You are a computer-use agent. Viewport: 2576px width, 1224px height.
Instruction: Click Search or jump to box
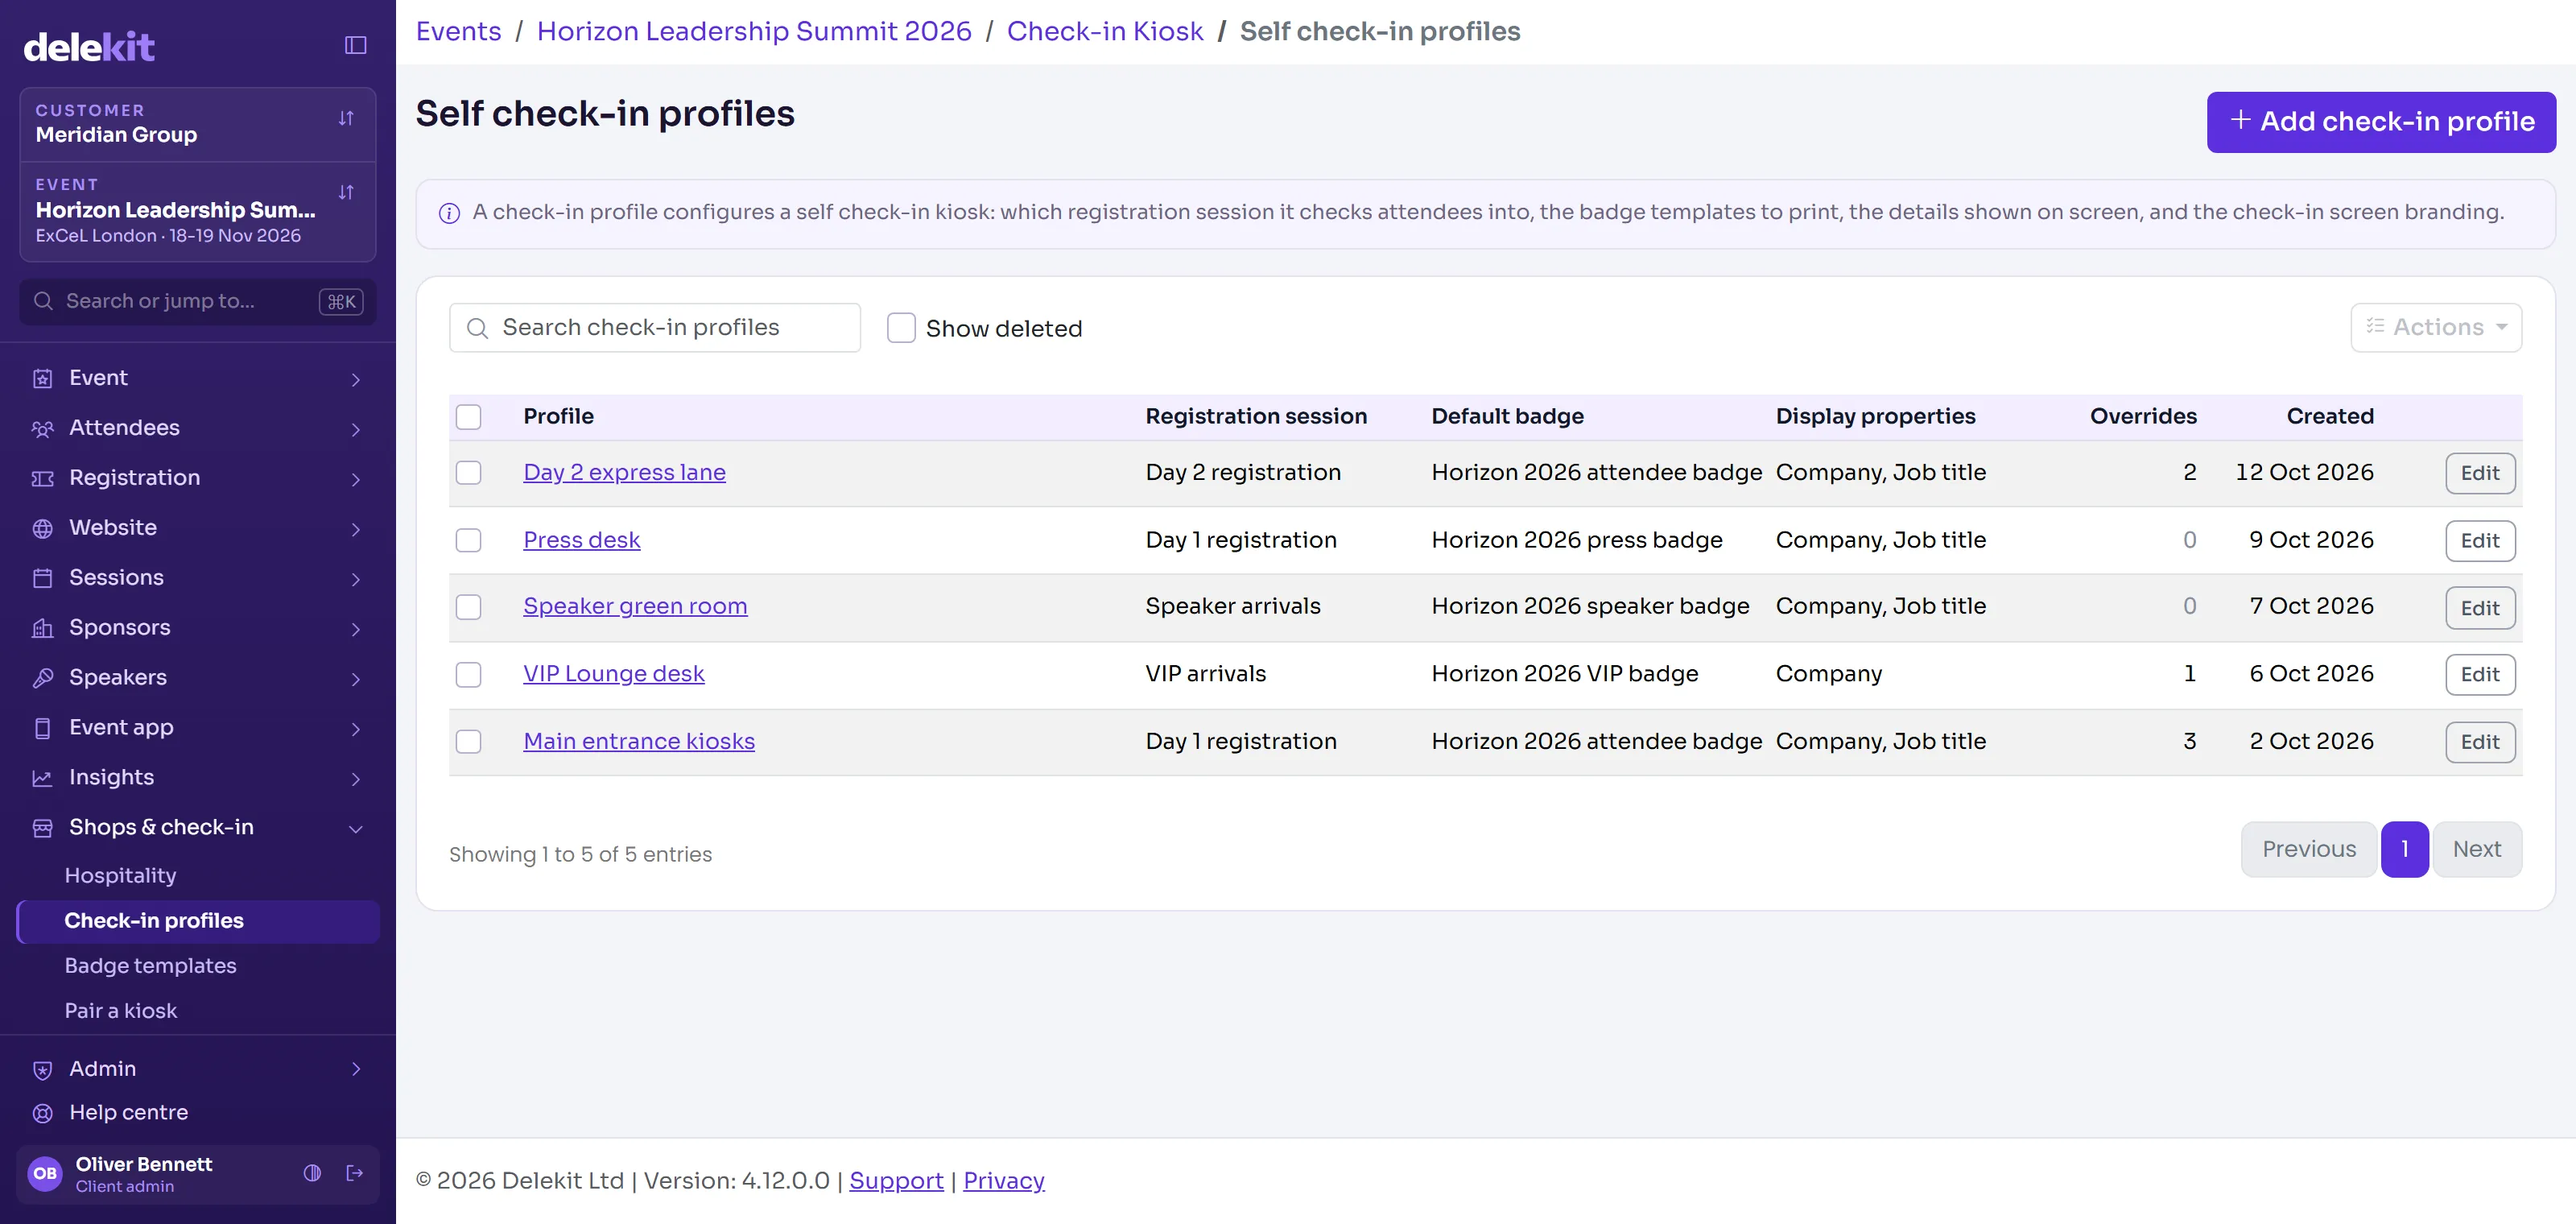tap(197, 301)
